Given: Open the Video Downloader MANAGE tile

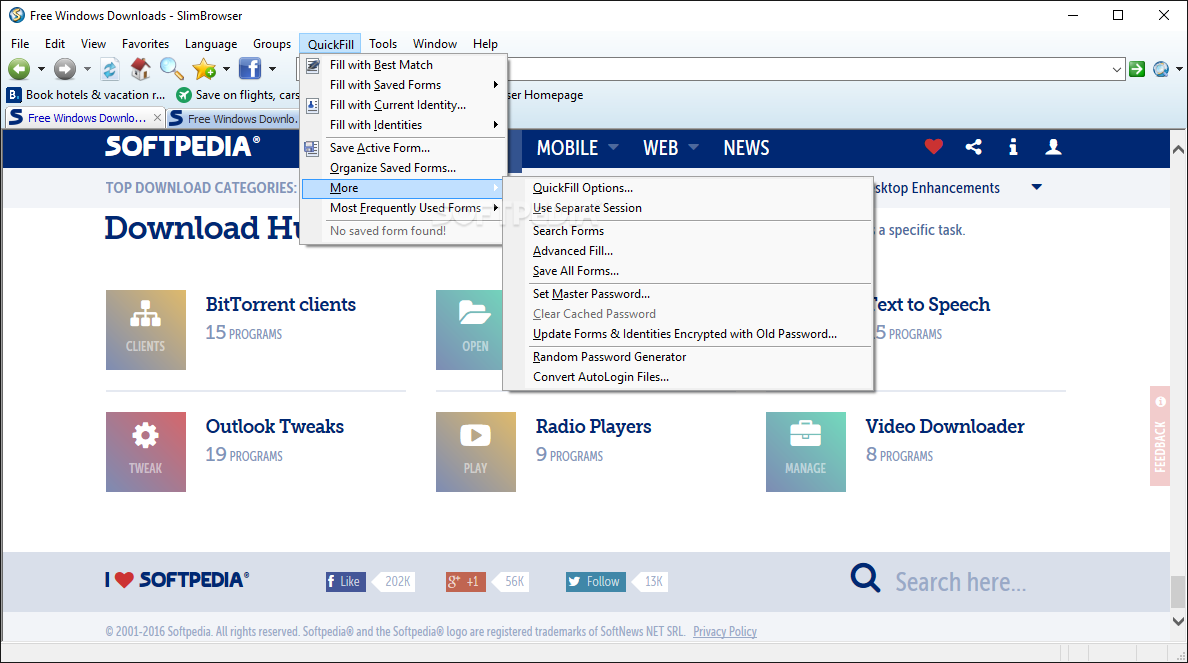Looking at the screenshot, I should tap(805, 452).
